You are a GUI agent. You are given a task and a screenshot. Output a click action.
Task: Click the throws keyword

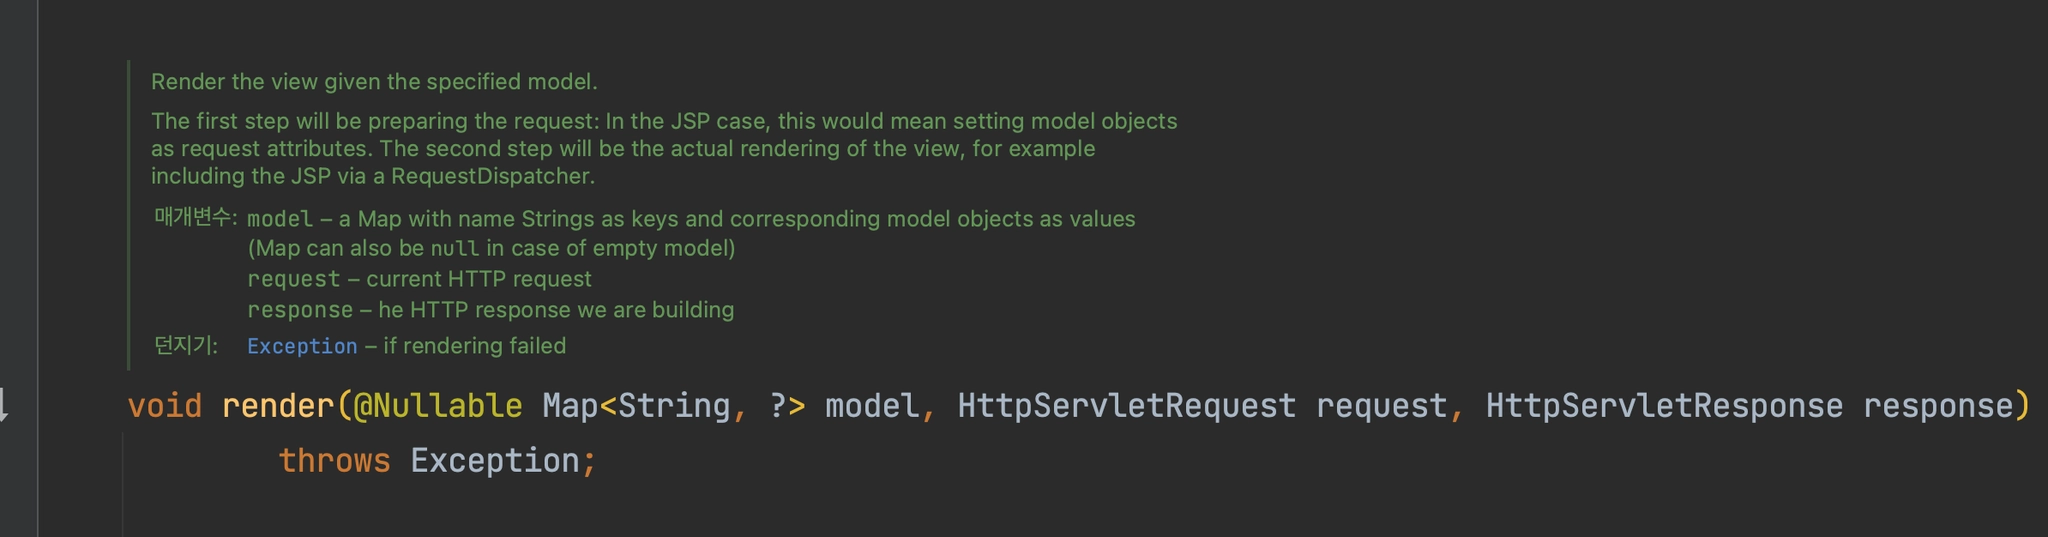[334, 460]
